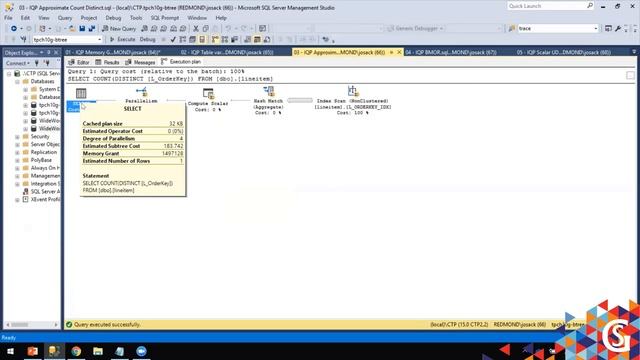Open the trace find combo box dropdown

596,29
